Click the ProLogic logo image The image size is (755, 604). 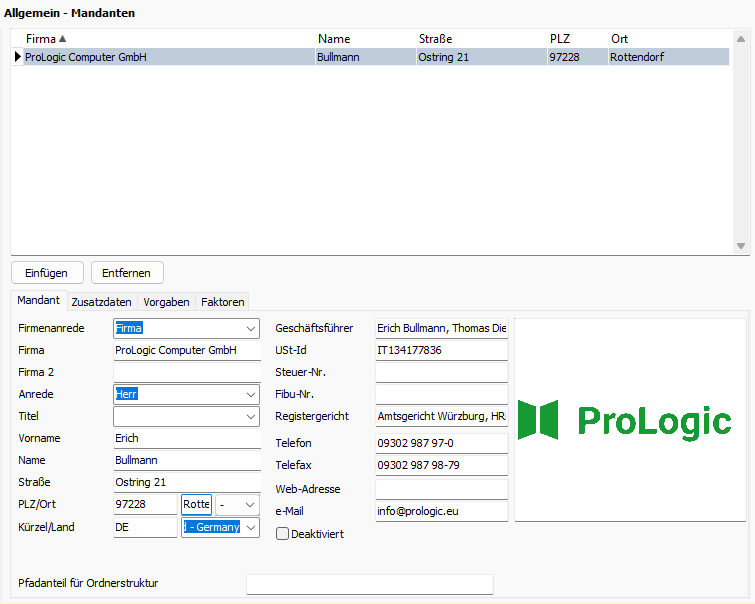click(x=630, y=420)
